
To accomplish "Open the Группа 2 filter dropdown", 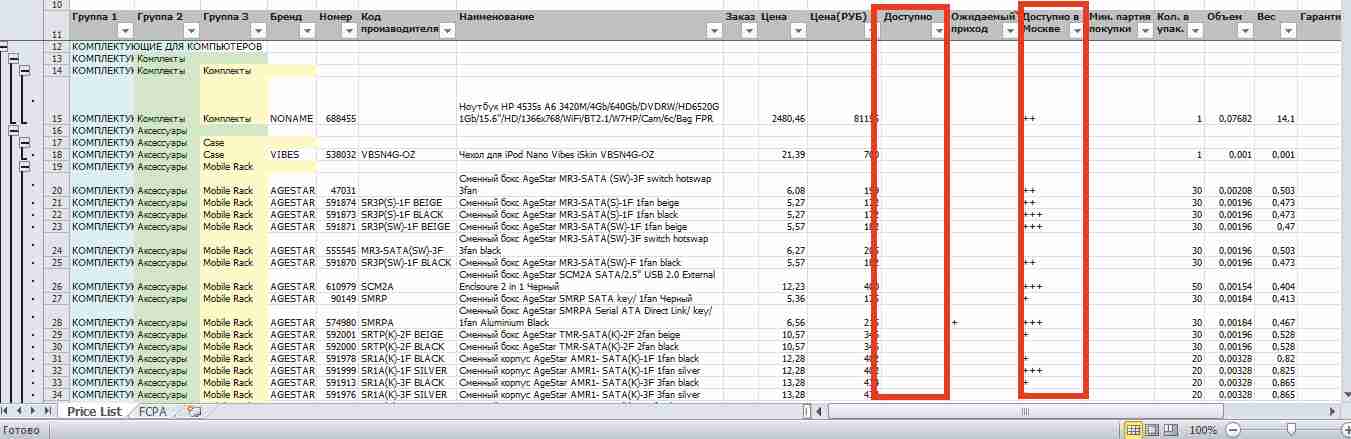I will 191,31.
